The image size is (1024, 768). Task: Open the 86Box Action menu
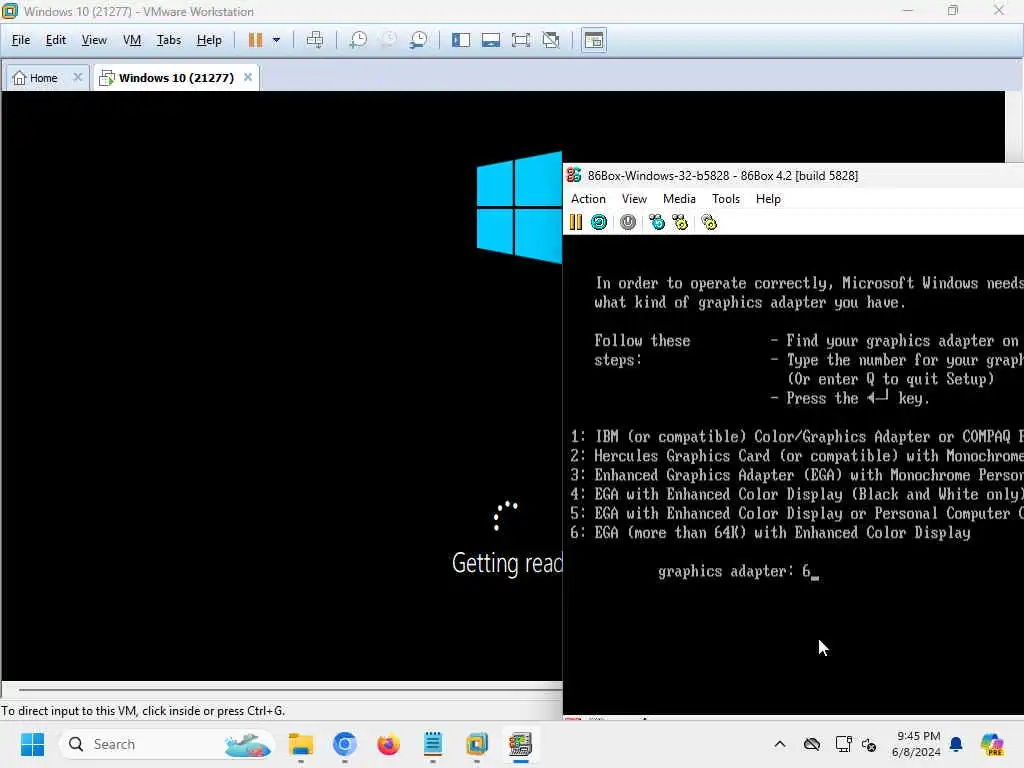click(x=588, y=199)
